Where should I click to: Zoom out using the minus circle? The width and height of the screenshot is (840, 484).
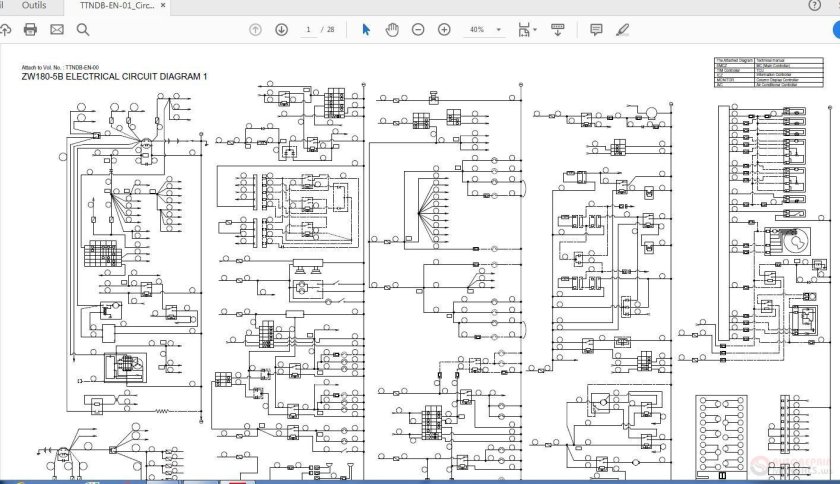pyautogui.click(x=418, y=30)
